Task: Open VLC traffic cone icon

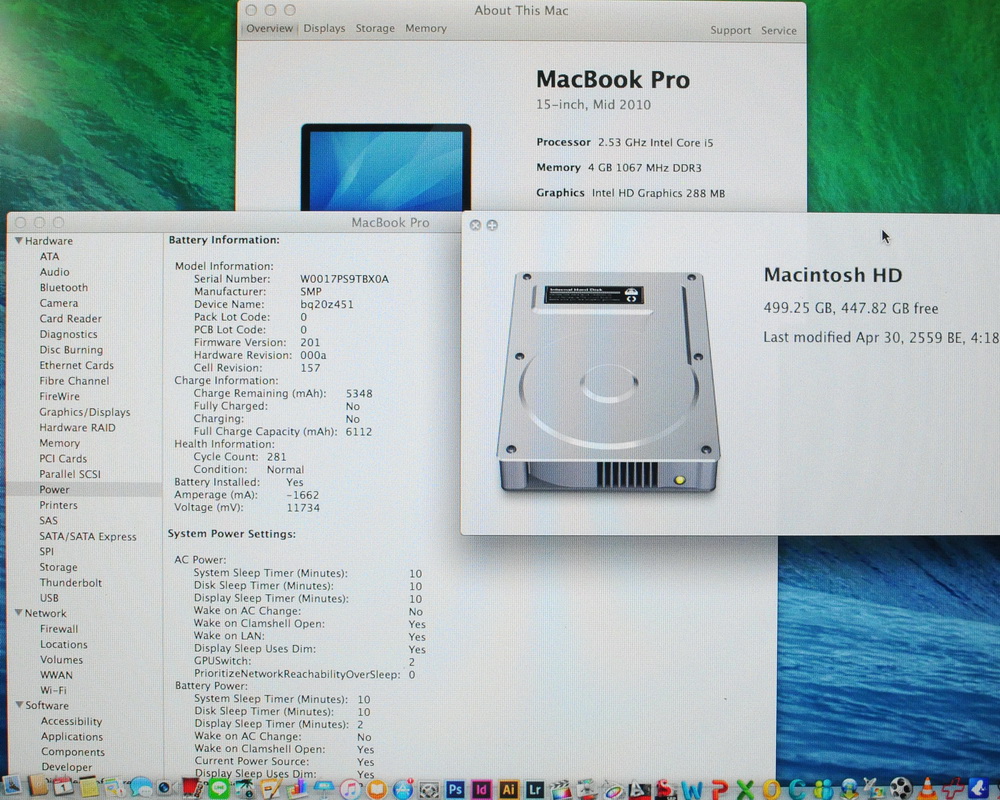Action: pyautogui.click(x=927, y=789)
